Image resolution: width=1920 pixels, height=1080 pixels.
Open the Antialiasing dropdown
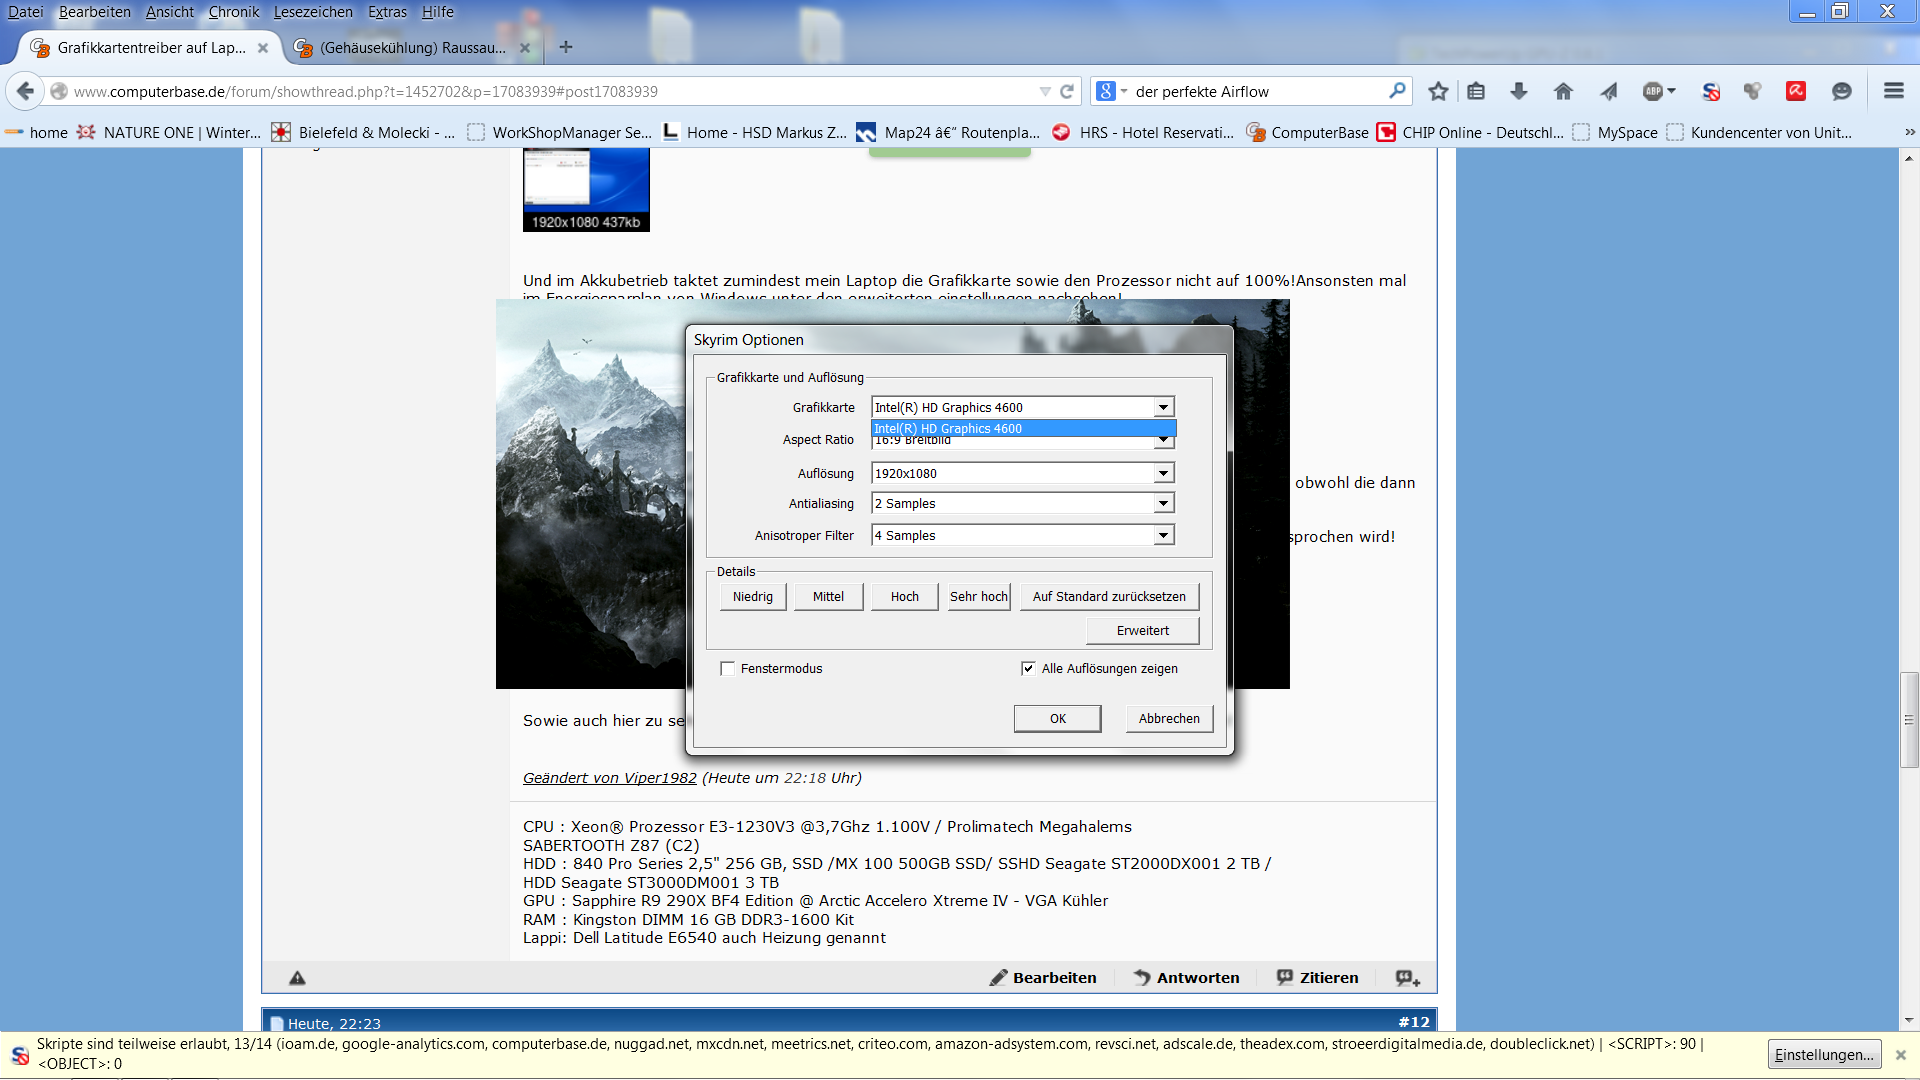1163,504
